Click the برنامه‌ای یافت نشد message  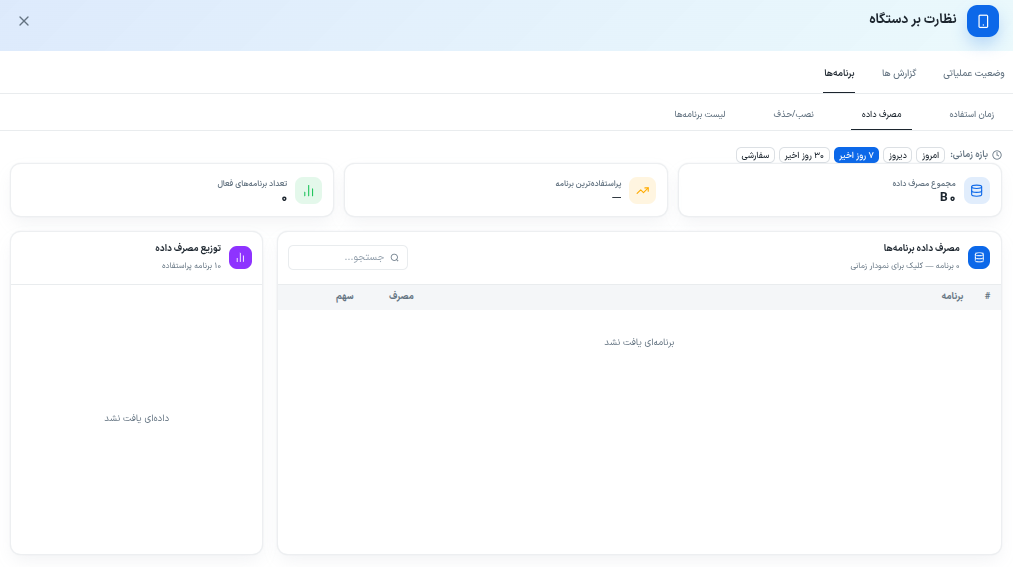pos(639,342)
